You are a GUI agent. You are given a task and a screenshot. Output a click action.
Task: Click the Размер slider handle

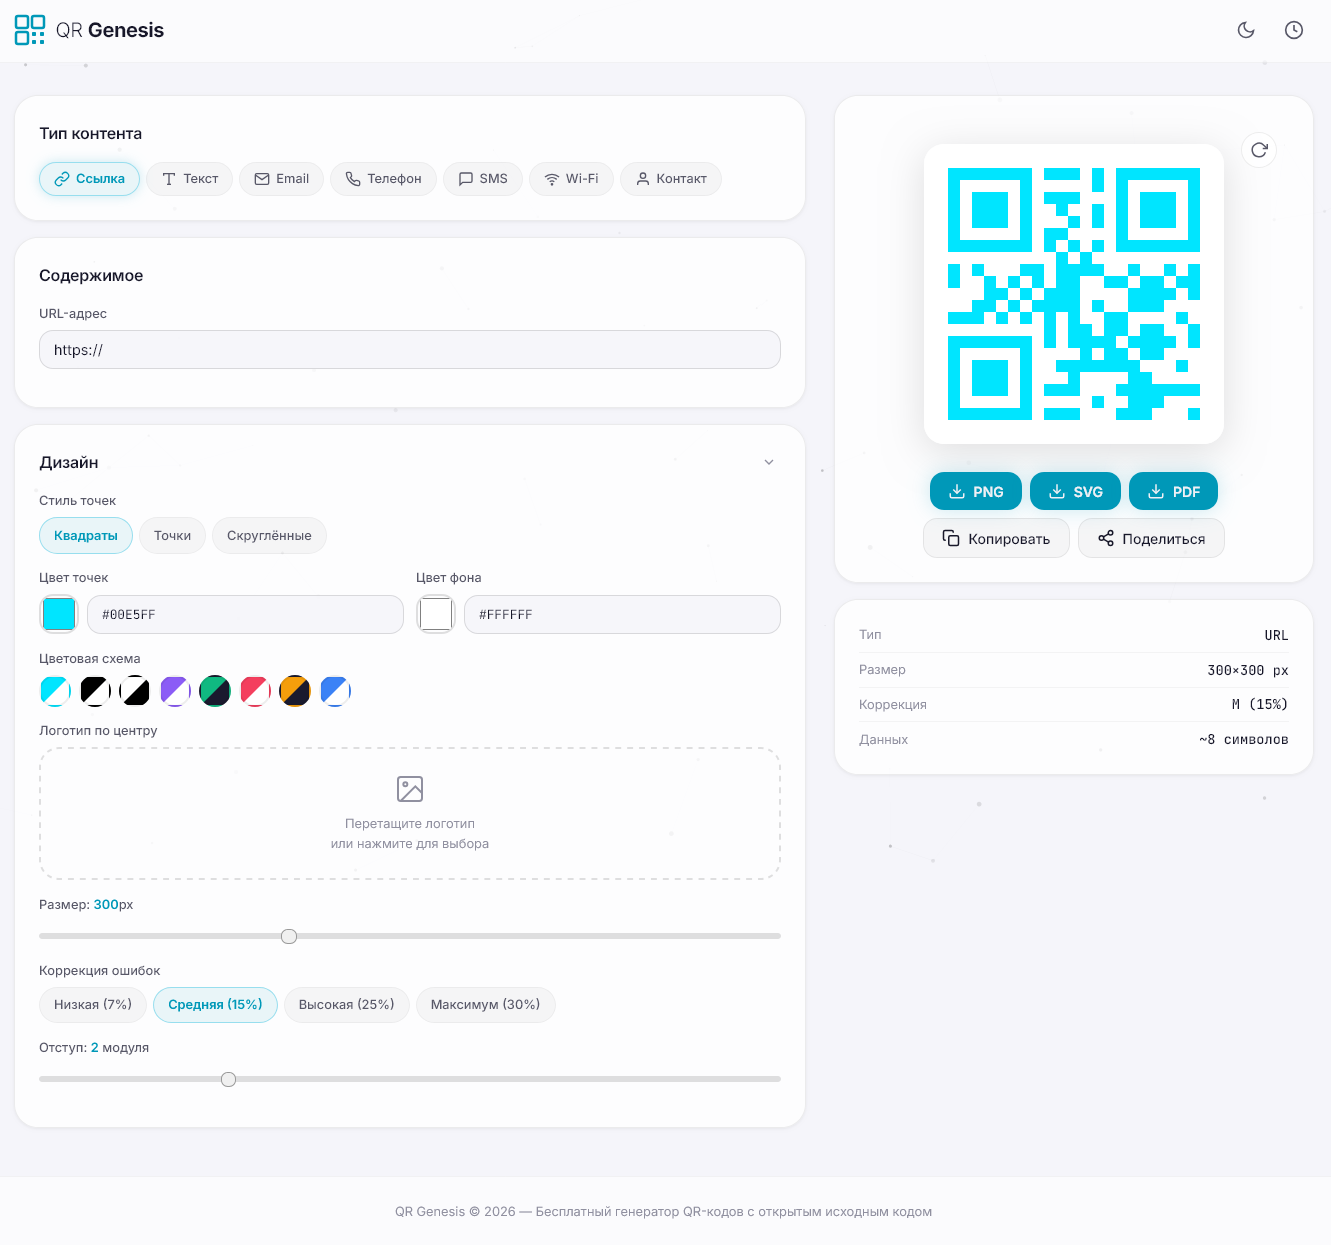click(289, 936)
